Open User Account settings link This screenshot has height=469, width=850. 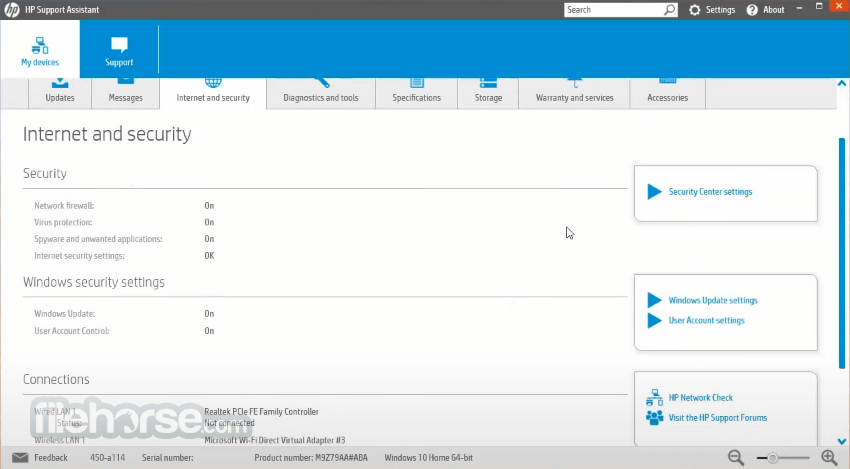pos(706,320)
